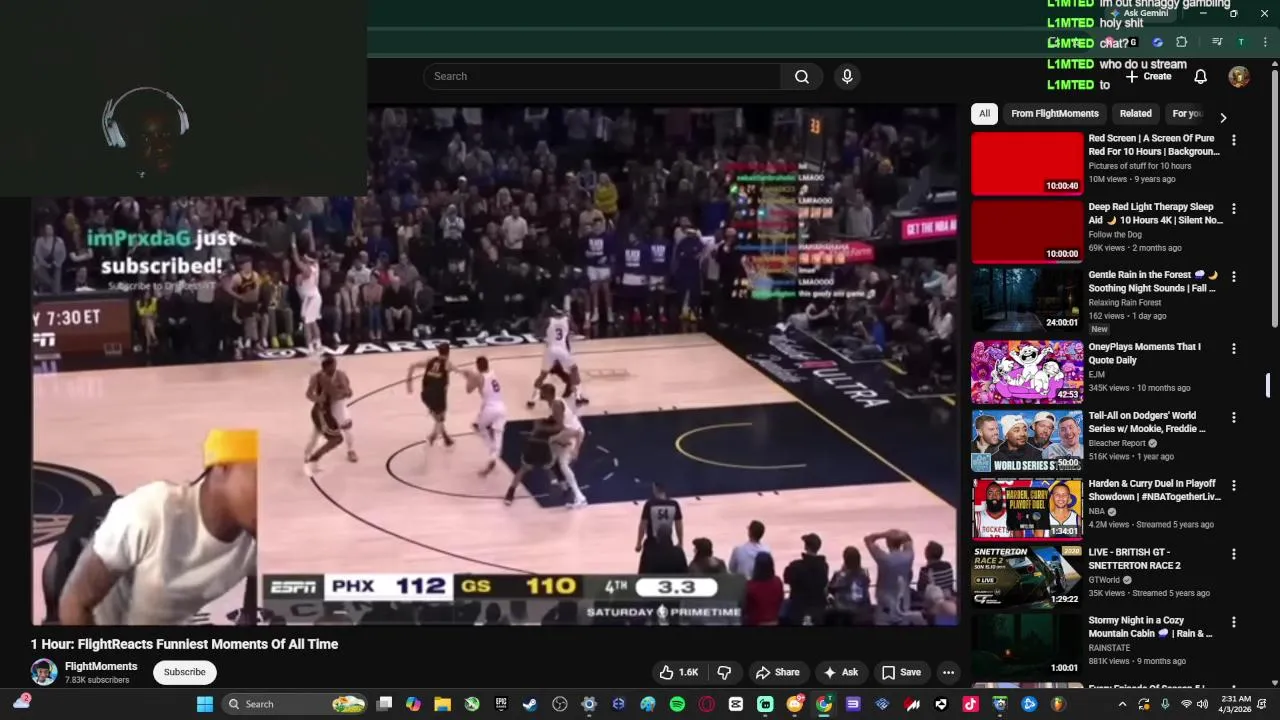Open options menu for Stormy Night video

click(1233, 621)
